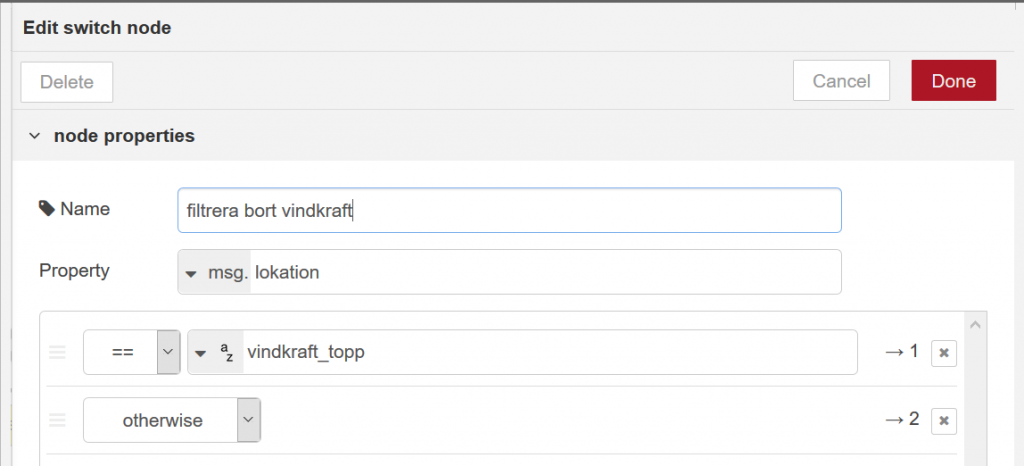Click the a-z string type icon
1024x466 pixels.
tap(227, 352)
